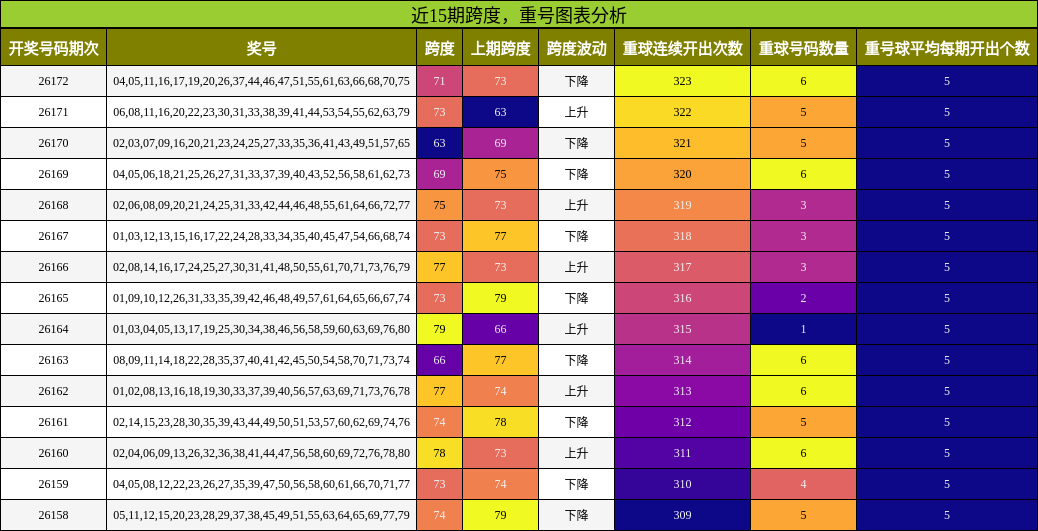Click the title 近15期跨度，重号图表分析
Image resolution: width=1038 pixels, height=531 pixels.
coord(518,15)
